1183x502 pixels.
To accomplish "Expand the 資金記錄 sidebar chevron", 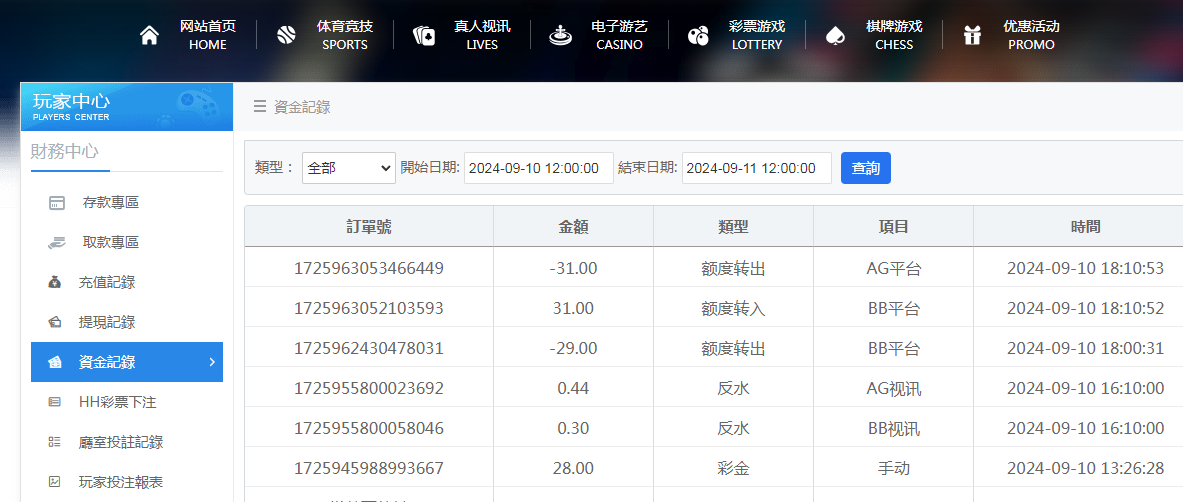I will (x=211, y=362).
